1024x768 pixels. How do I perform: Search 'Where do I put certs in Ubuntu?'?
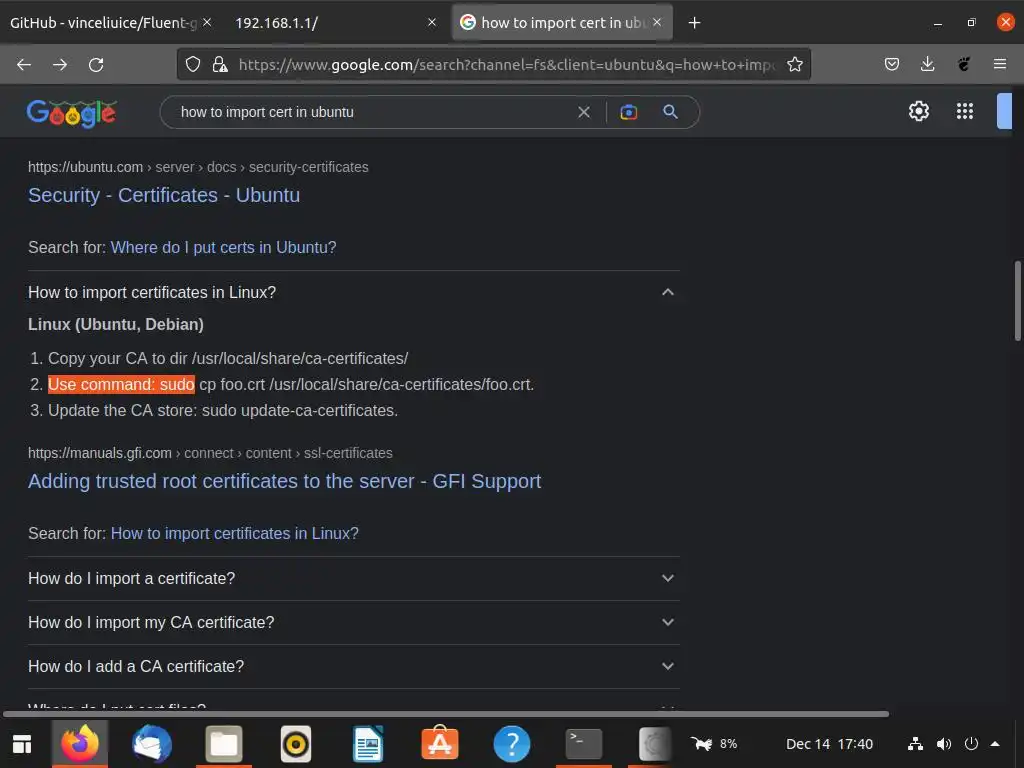[223, 248]
